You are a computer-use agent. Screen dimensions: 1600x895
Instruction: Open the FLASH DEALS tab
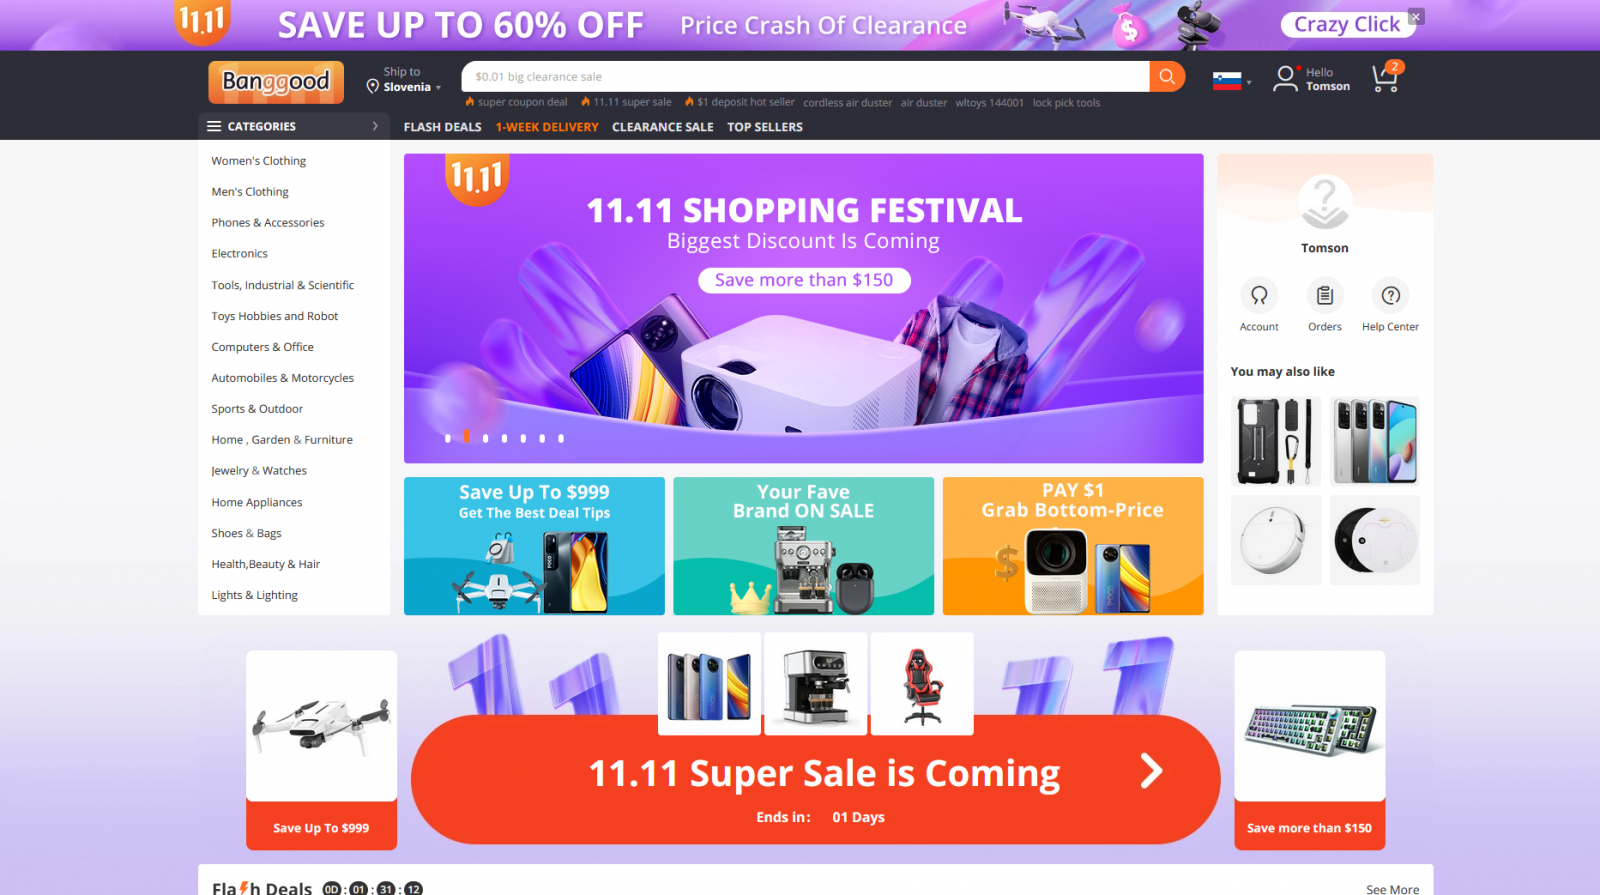[442, 127]
